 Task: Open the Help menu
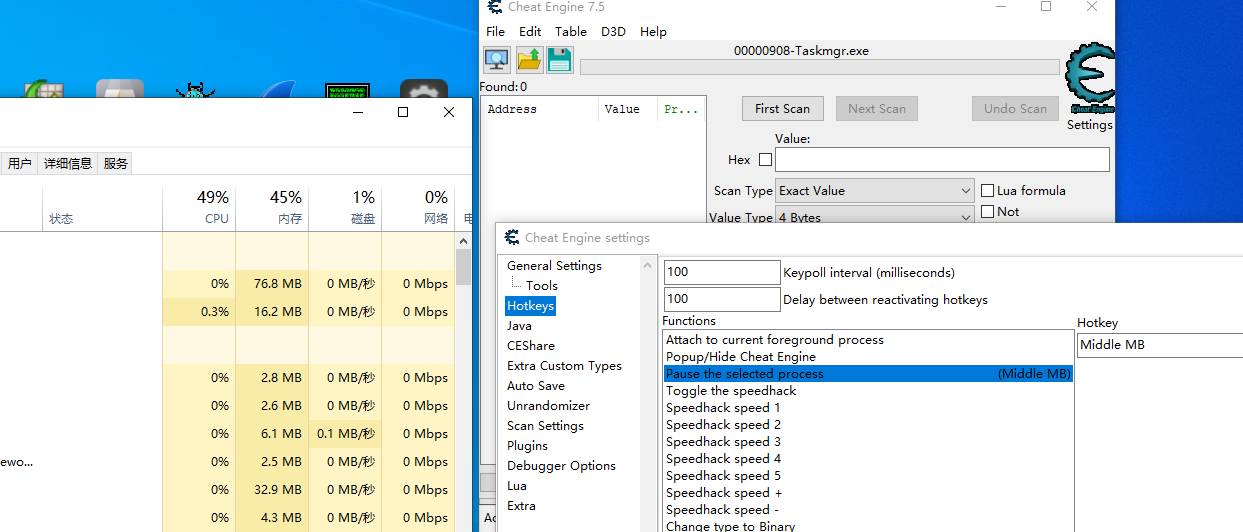(653, 32)
